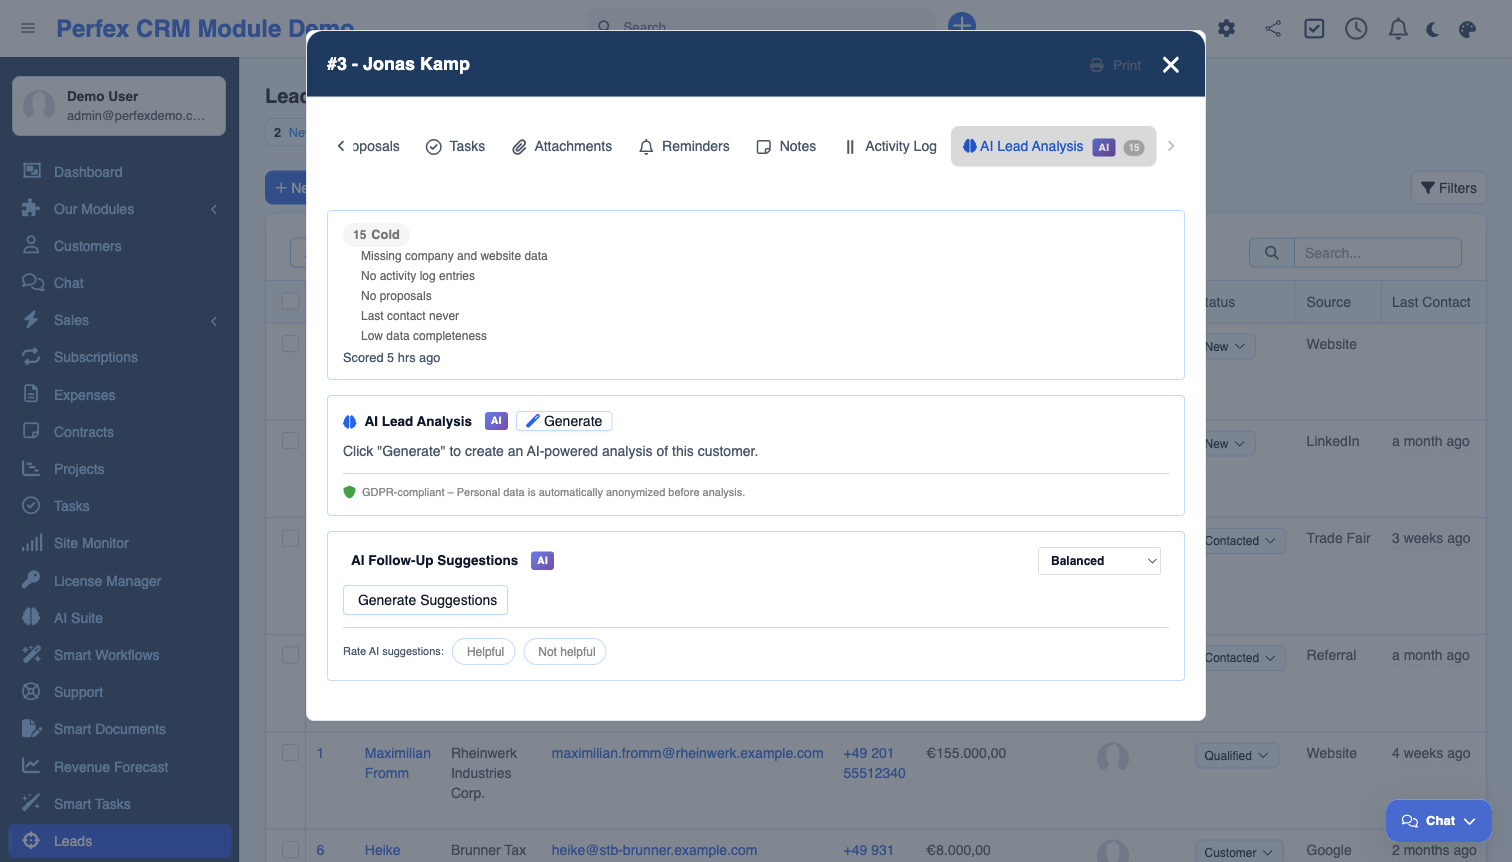The image size is (1512, 862).
Task: Click the leads table Search input field
Action: 1377,253
